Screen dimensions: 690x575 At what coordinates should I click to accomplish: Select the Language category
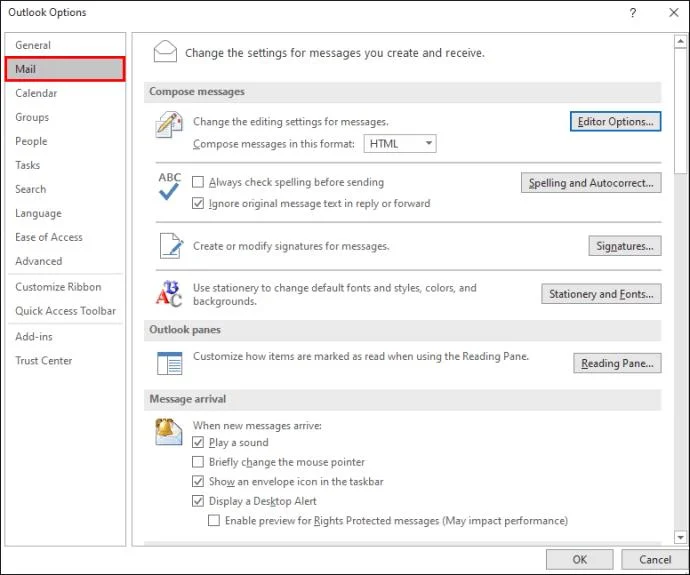click(65, 213)
